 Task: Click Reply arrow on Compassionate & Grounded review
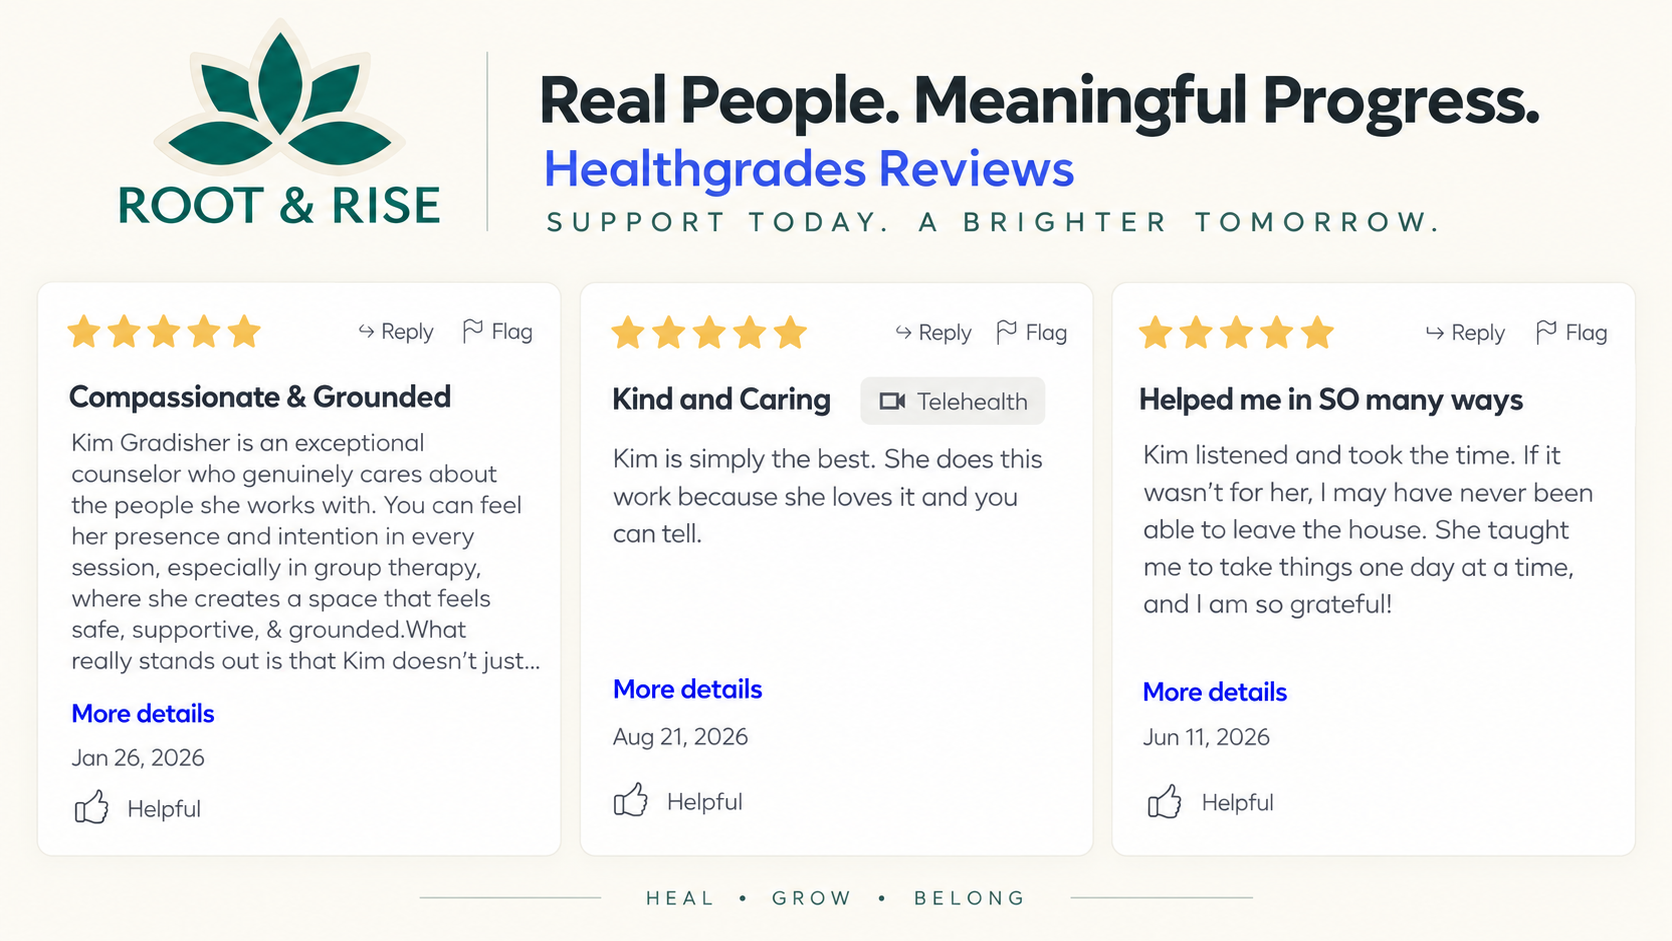click(x=395, y=331)
